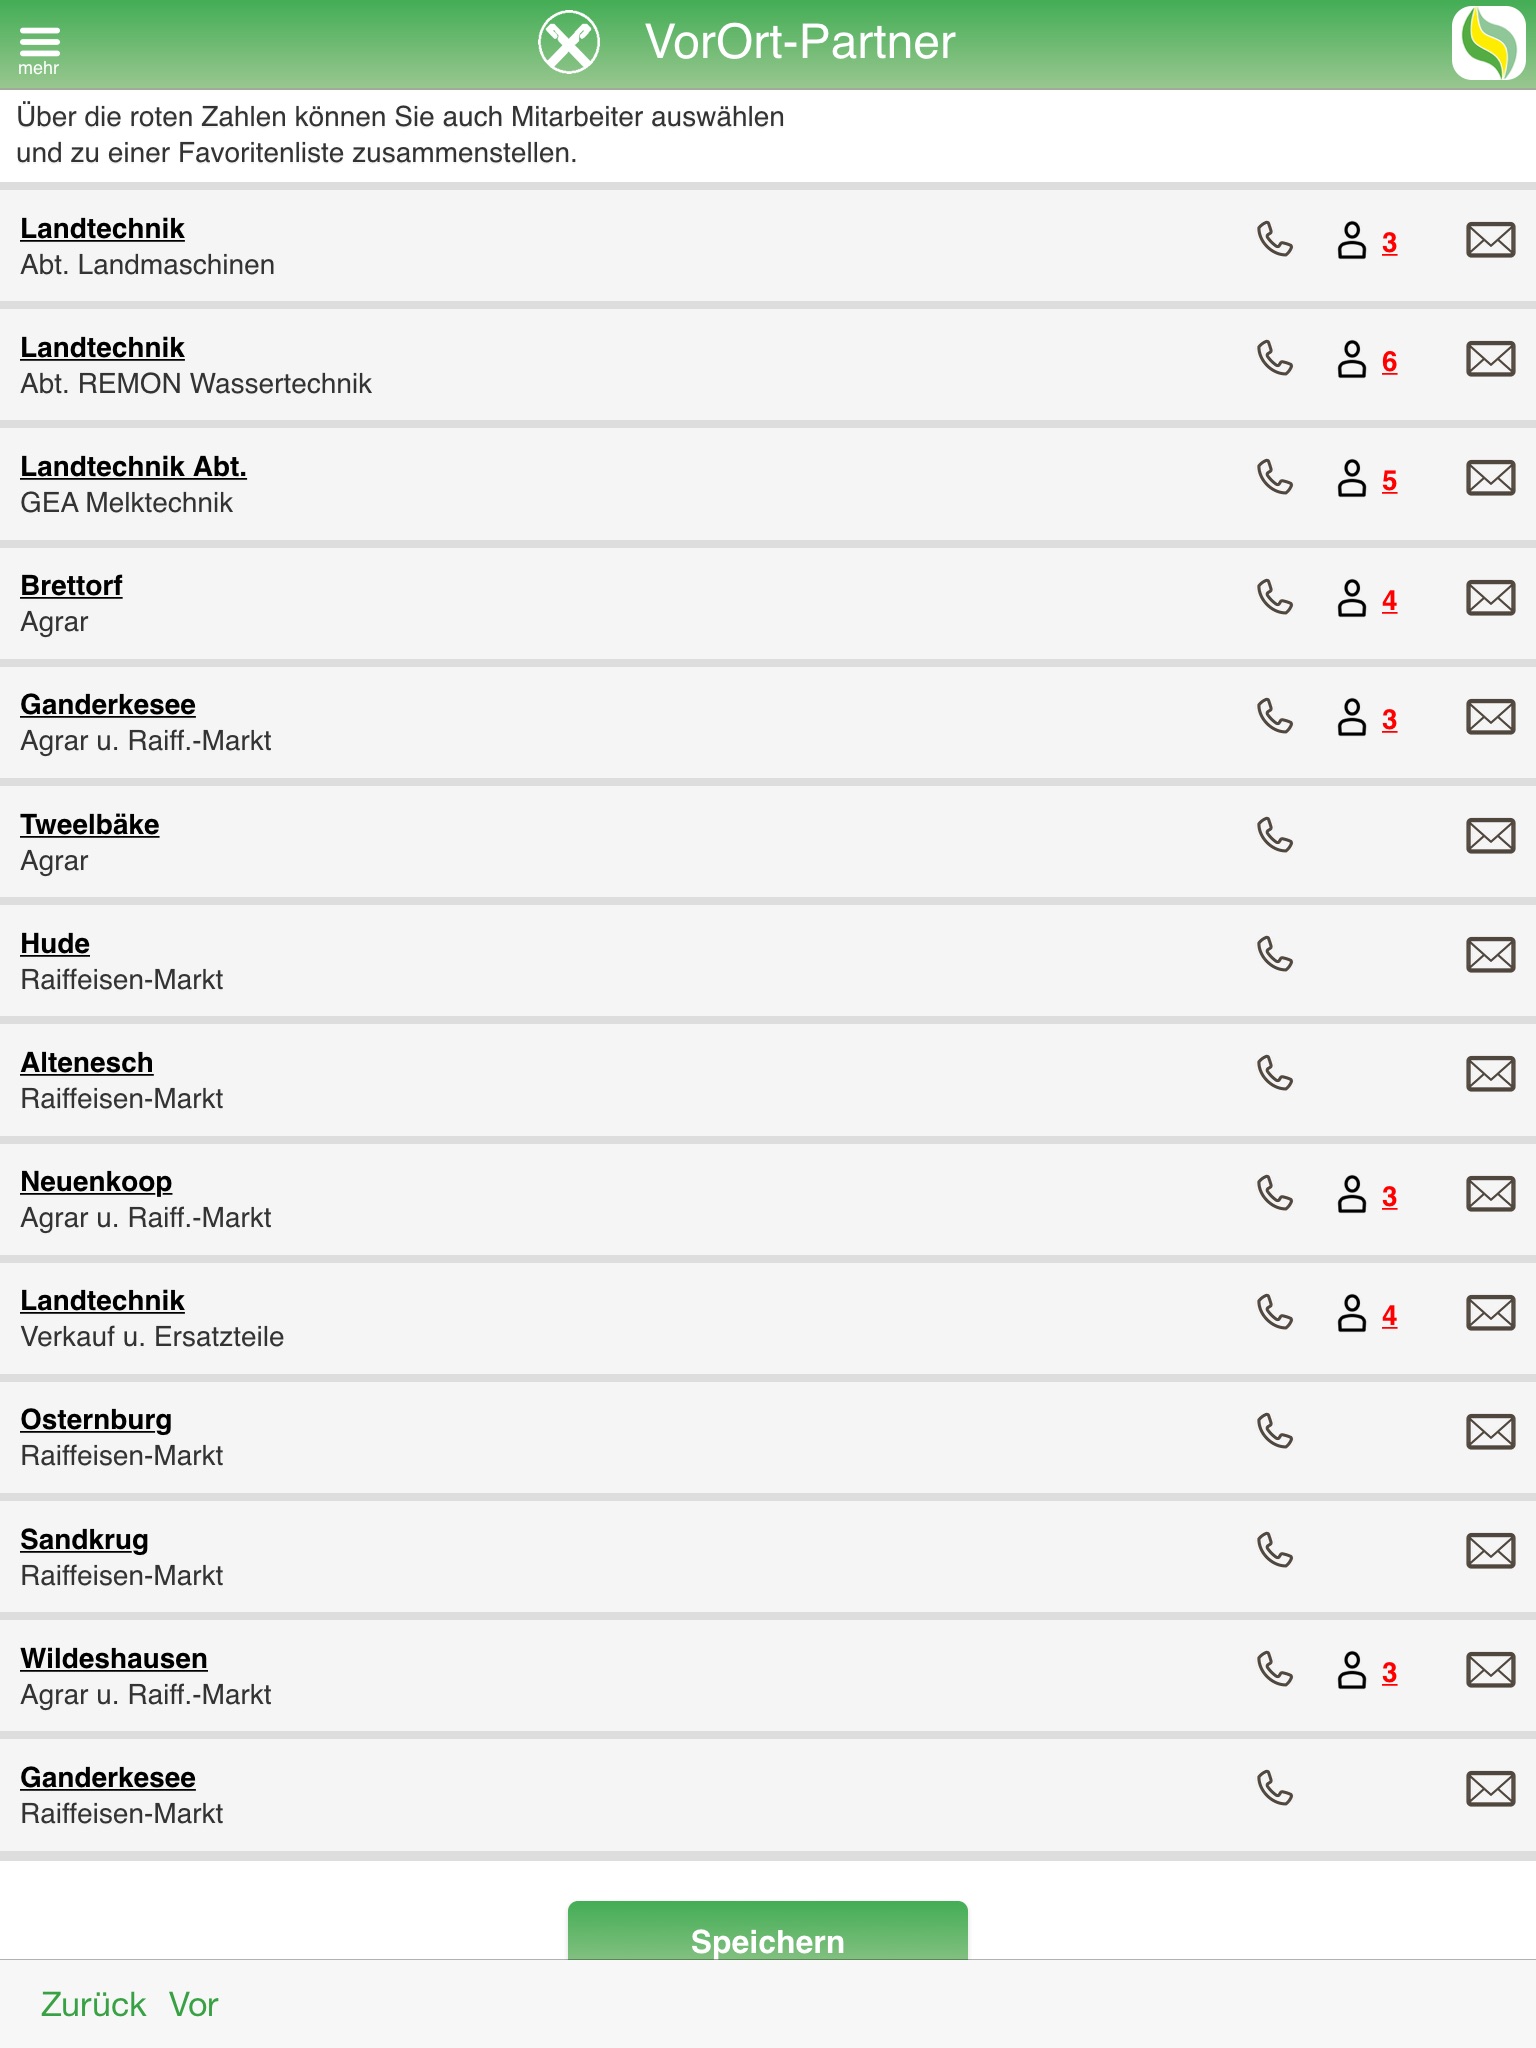Email Wildeshausen Agrar u. Raiff.-Markt
This screenshot has height=2048, width=1536.
1490,1670
